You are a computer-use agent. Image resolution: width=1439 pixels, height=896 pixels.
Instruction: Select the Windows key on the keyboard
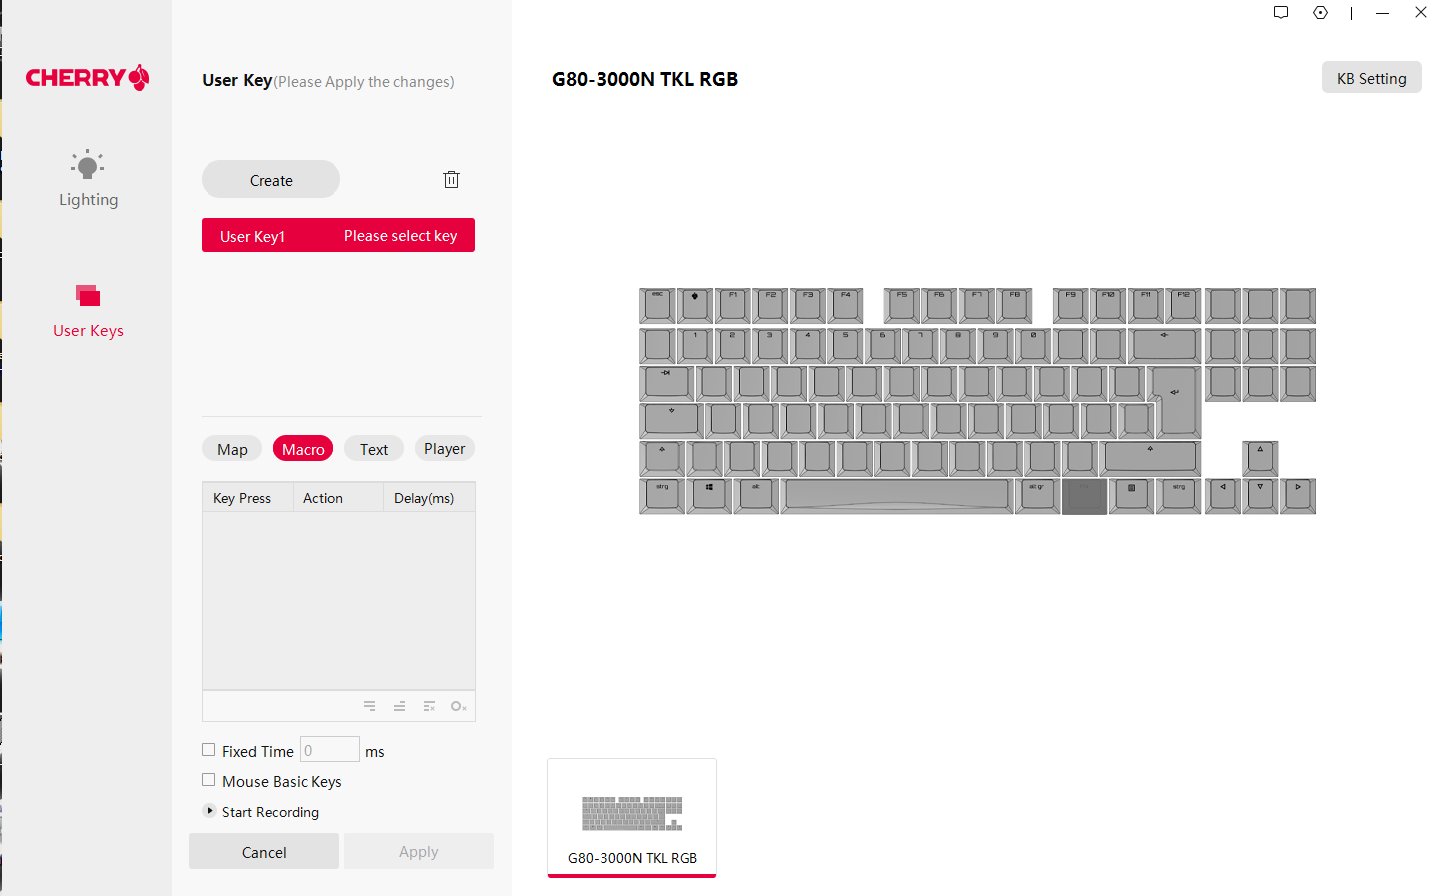(710, 496)
